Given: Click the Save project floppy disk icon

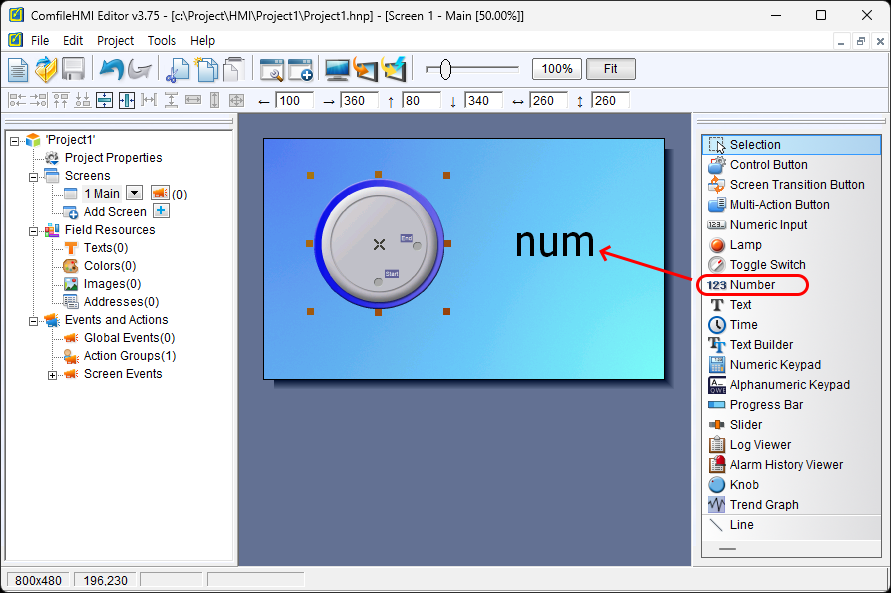Looking at the screenshot, I should (x=73, y=69).
